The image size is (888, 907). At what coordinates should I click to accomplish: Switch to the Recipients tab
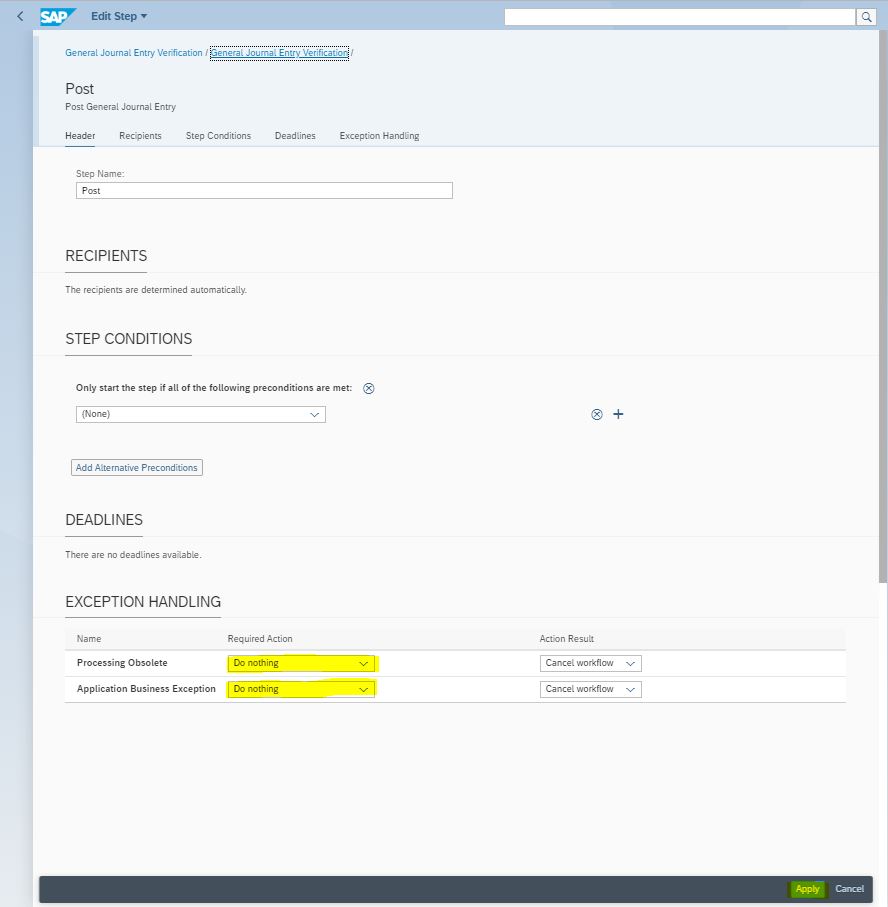pos(140,136)
